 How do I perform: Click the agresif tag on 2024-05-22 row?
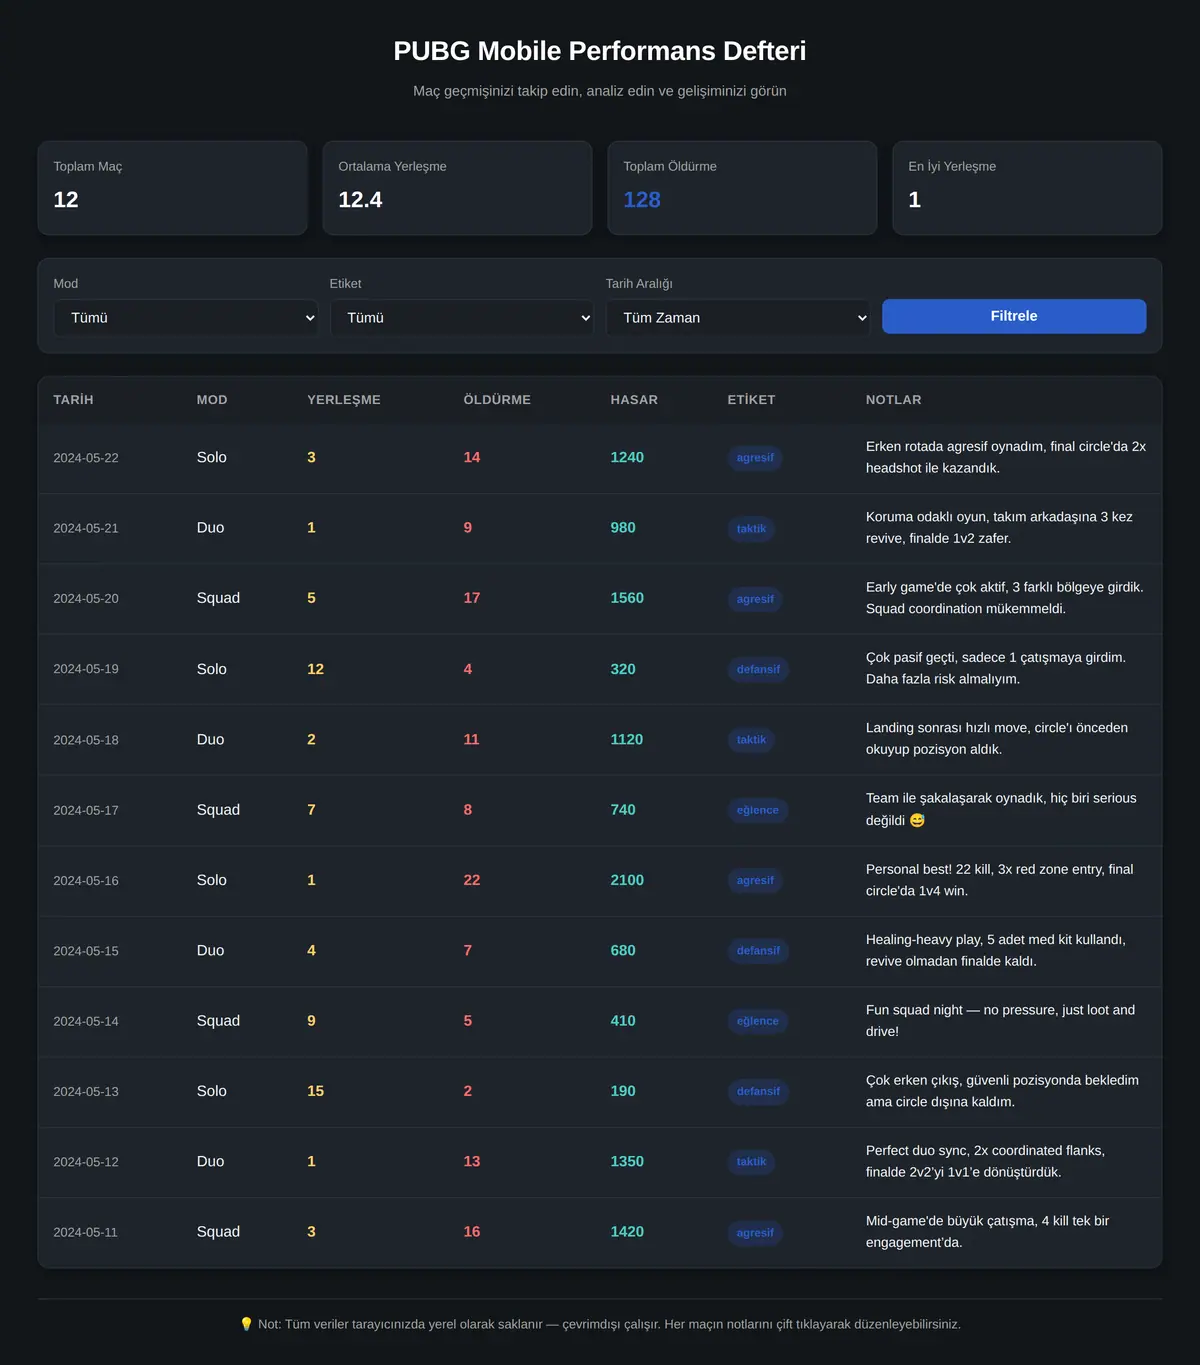(755, 458)
